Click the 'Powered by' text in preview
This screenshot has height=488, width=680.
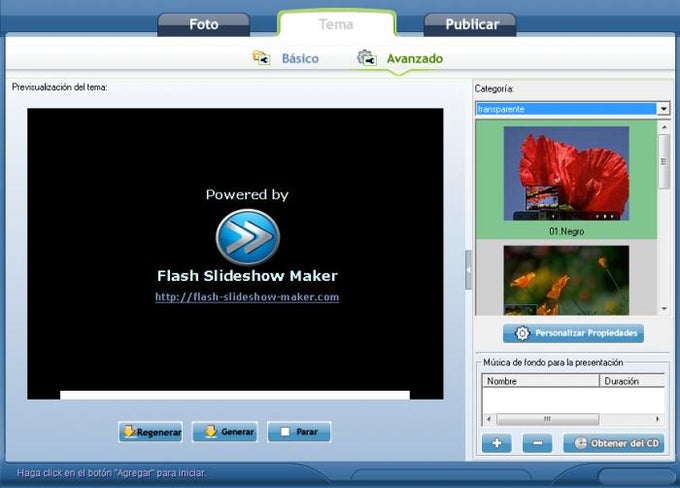point(247,195)
